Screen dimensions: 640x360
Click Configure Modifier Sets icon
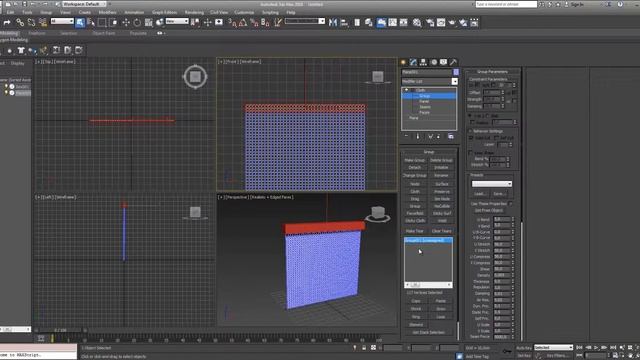[451, 136]
